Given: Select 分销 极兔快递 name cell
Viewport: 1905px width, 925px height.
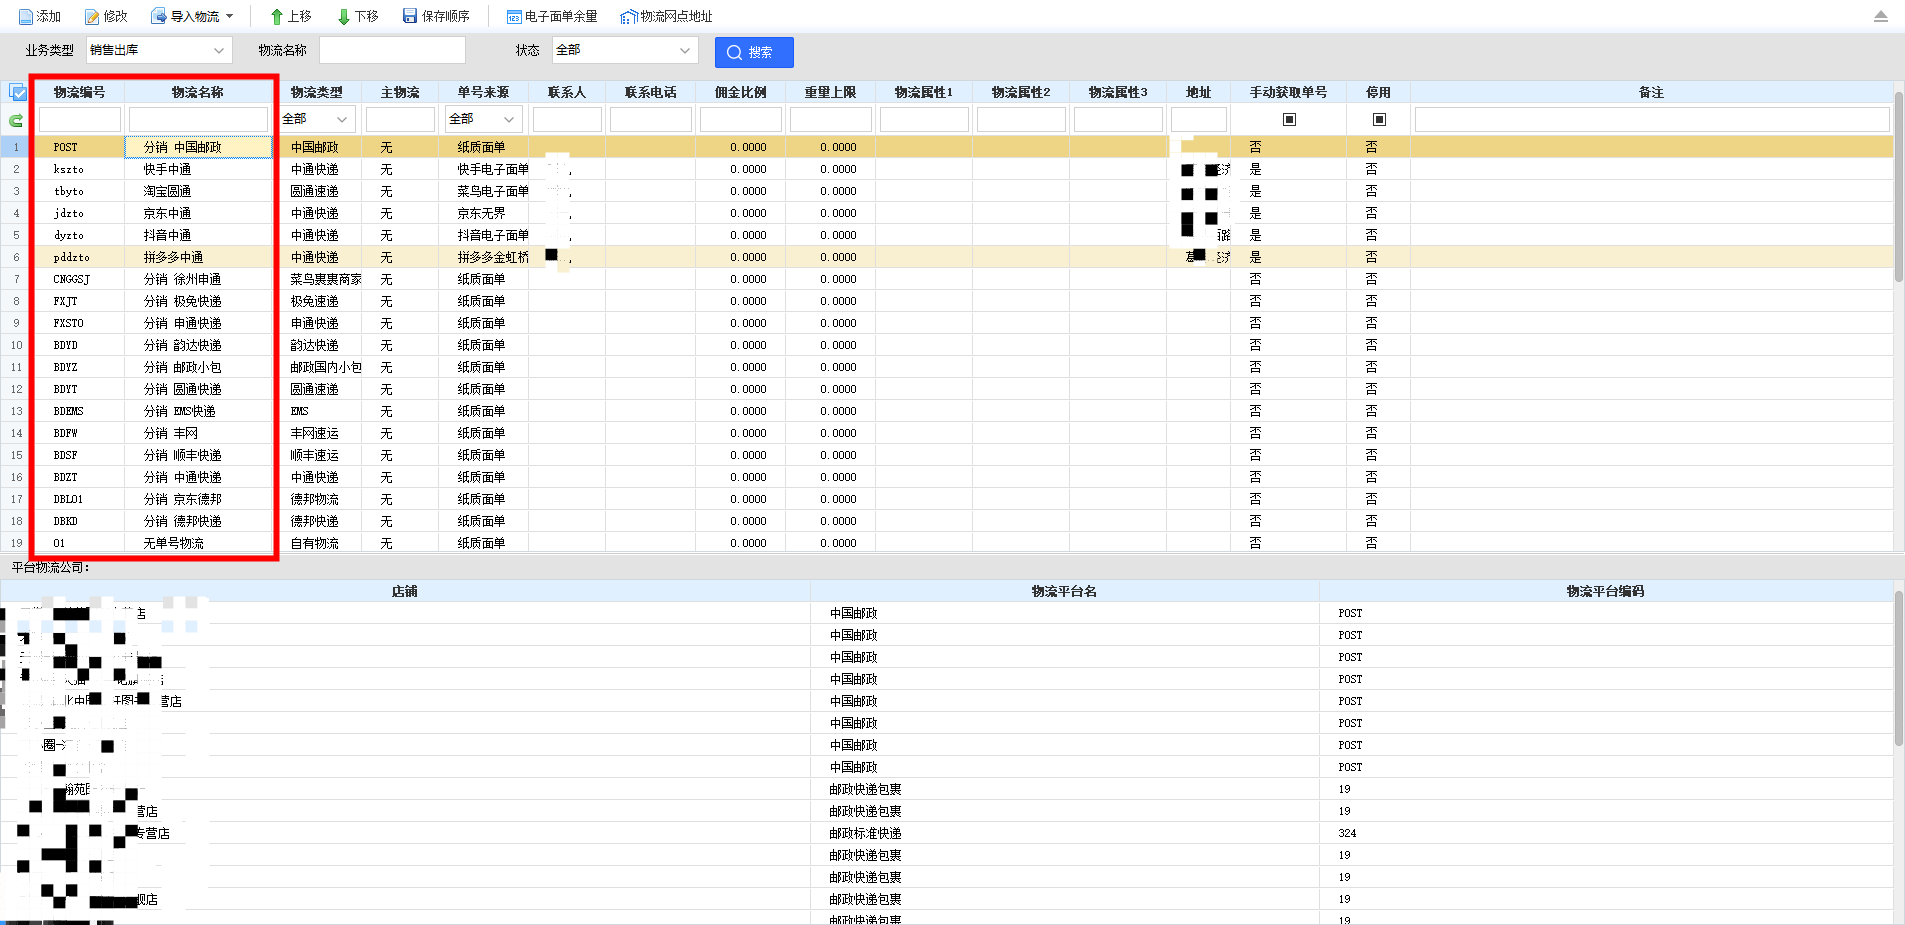Looking at the screenshot, I should pos(198,301).
